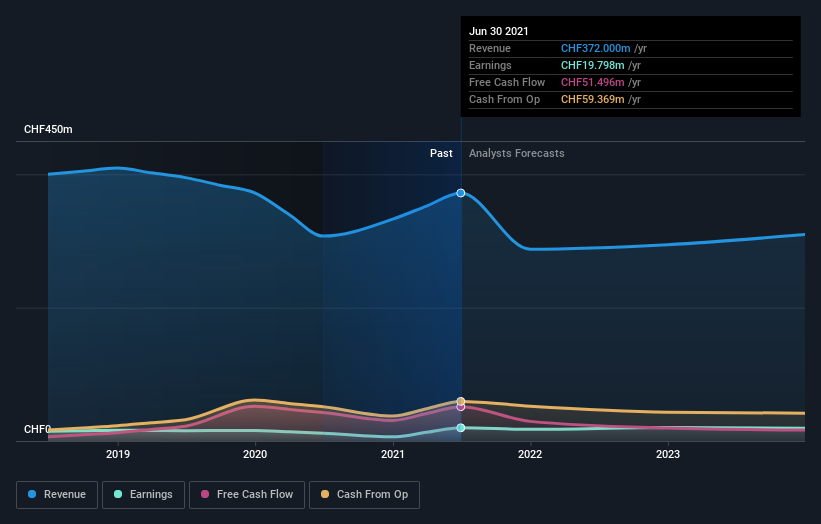Select the Earnings data point marker

point(461,428)
